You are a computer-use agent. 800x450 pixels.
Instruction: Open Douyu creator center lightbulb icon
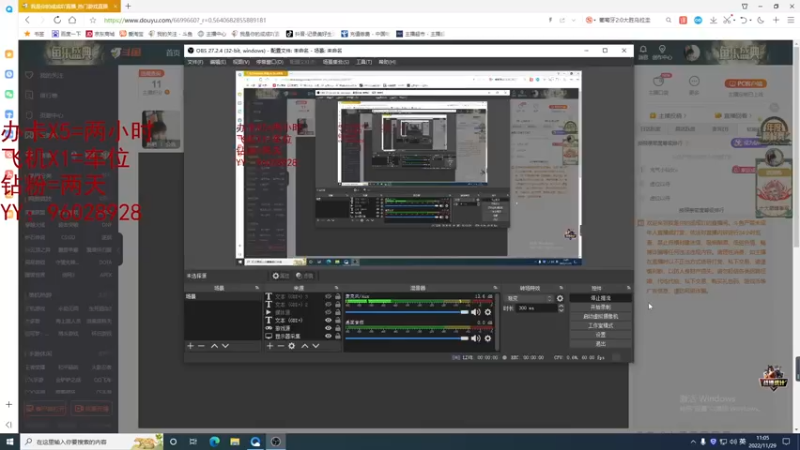662,51
